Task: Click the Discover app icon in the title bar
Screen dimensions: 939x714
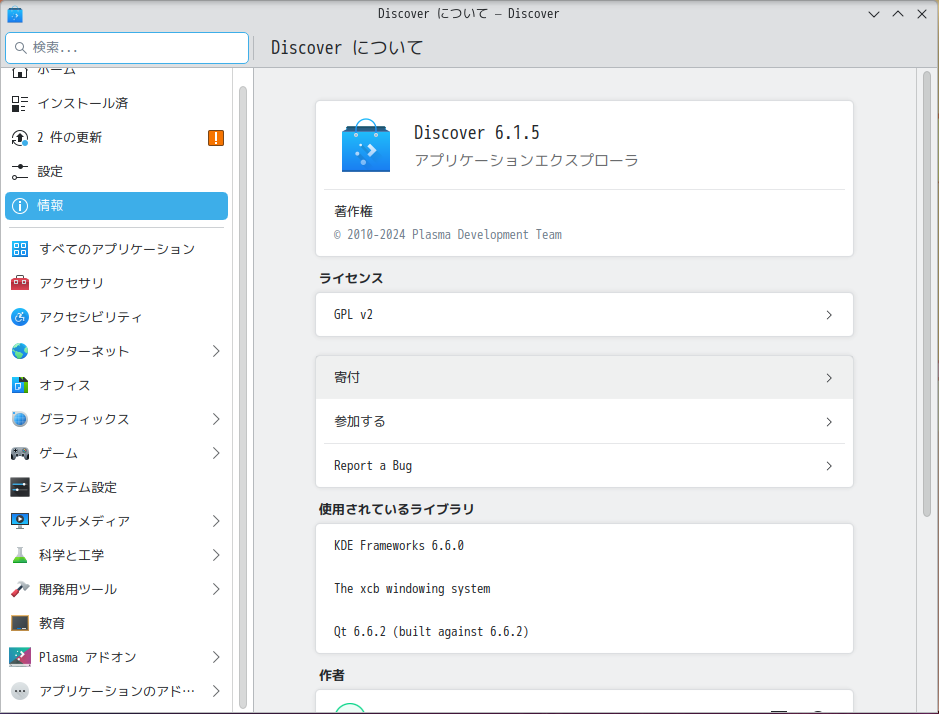Action: (15, 14)
